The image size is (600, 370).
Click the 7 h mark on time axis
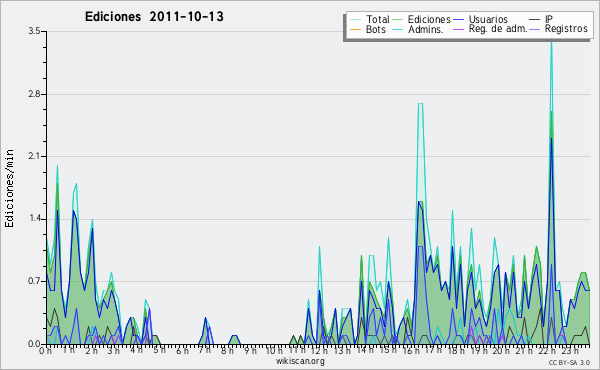(x=204, y=350)
